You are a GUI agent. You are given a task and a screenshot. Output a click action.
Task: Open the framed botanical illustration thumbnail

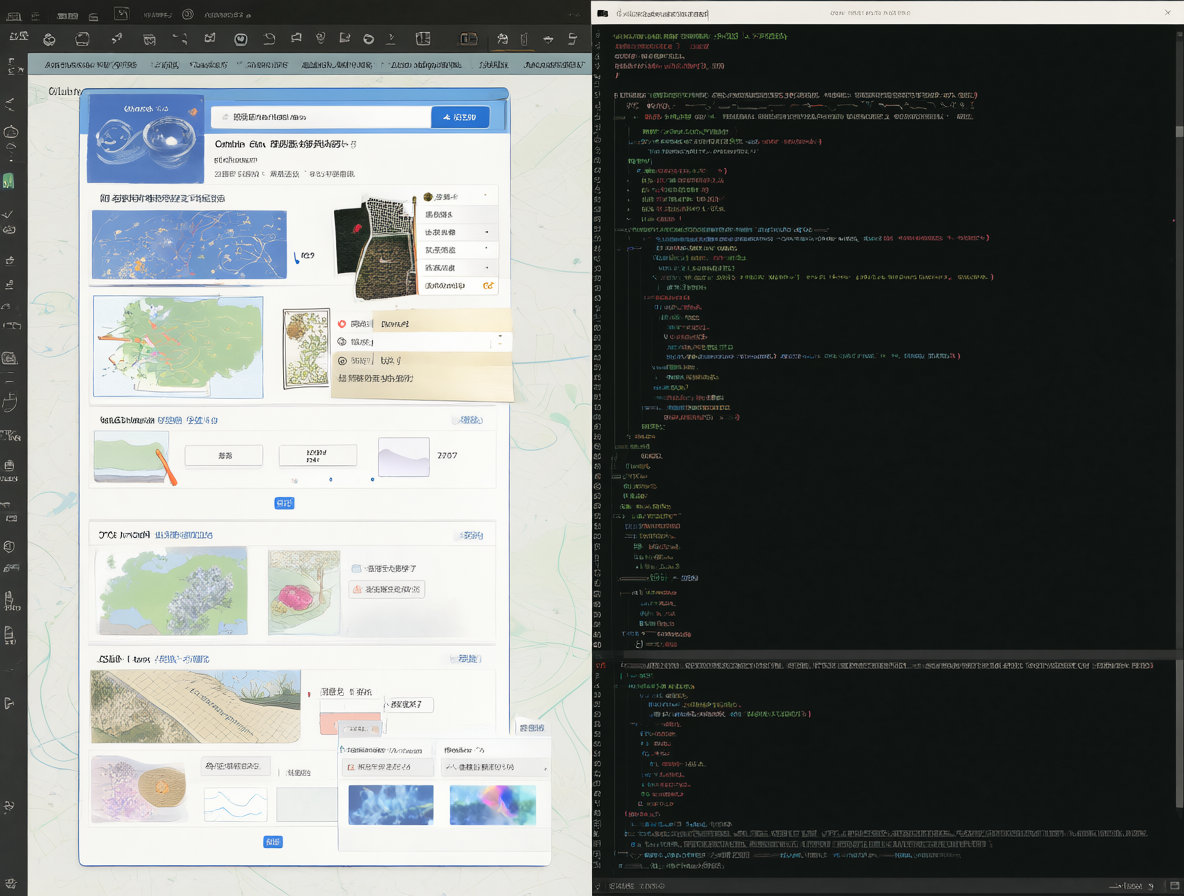click(x=306, y=348)
